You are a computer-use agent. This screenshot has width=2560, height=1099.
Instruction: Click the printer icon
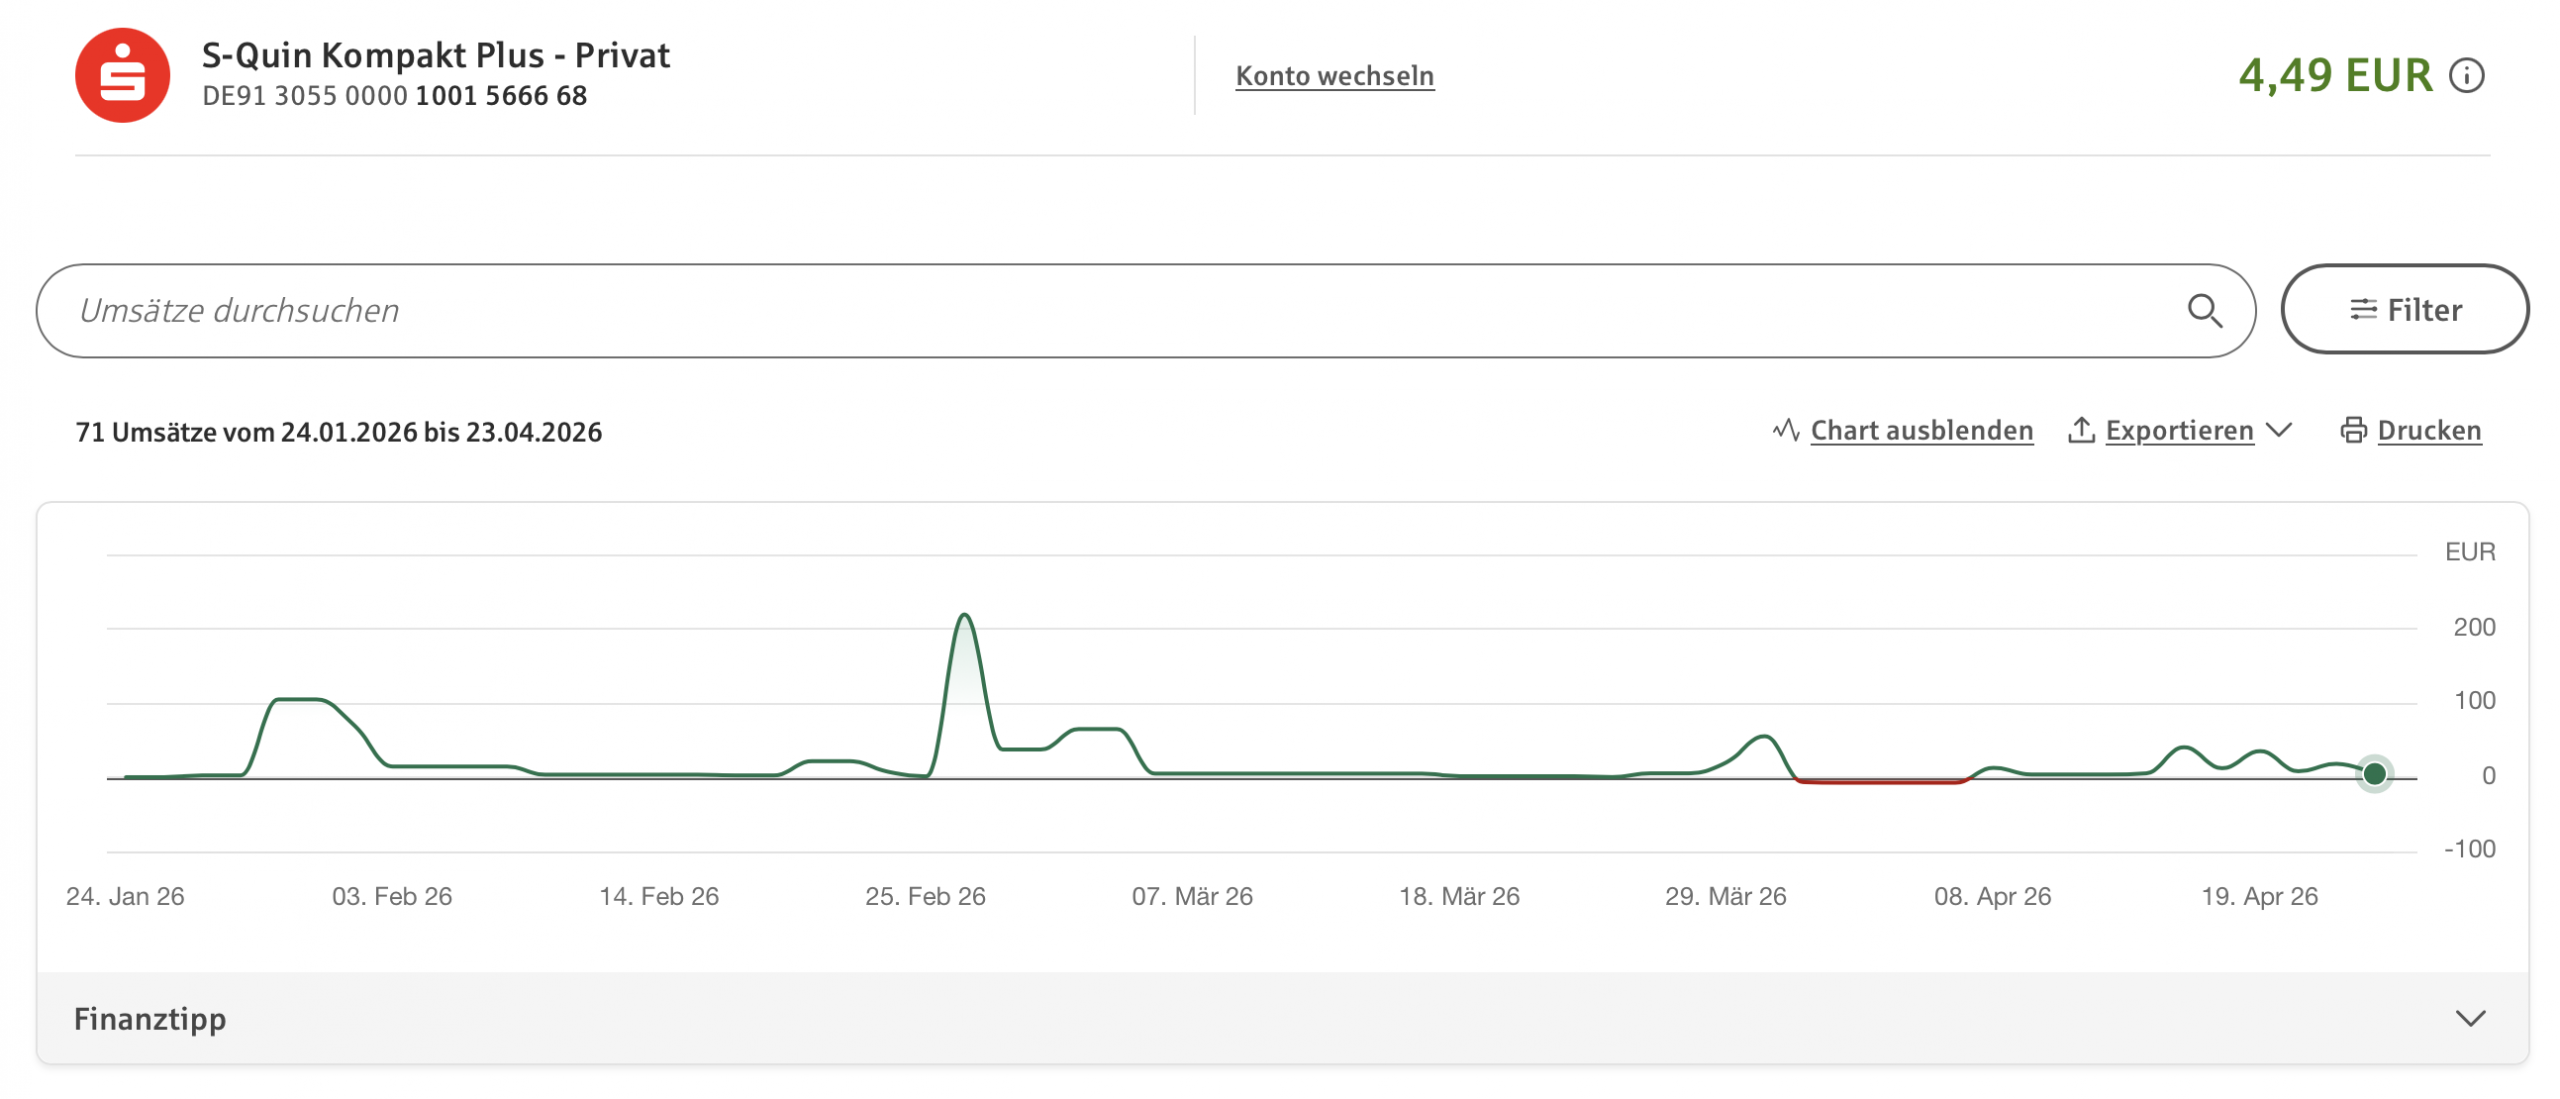pos(2352,430)
